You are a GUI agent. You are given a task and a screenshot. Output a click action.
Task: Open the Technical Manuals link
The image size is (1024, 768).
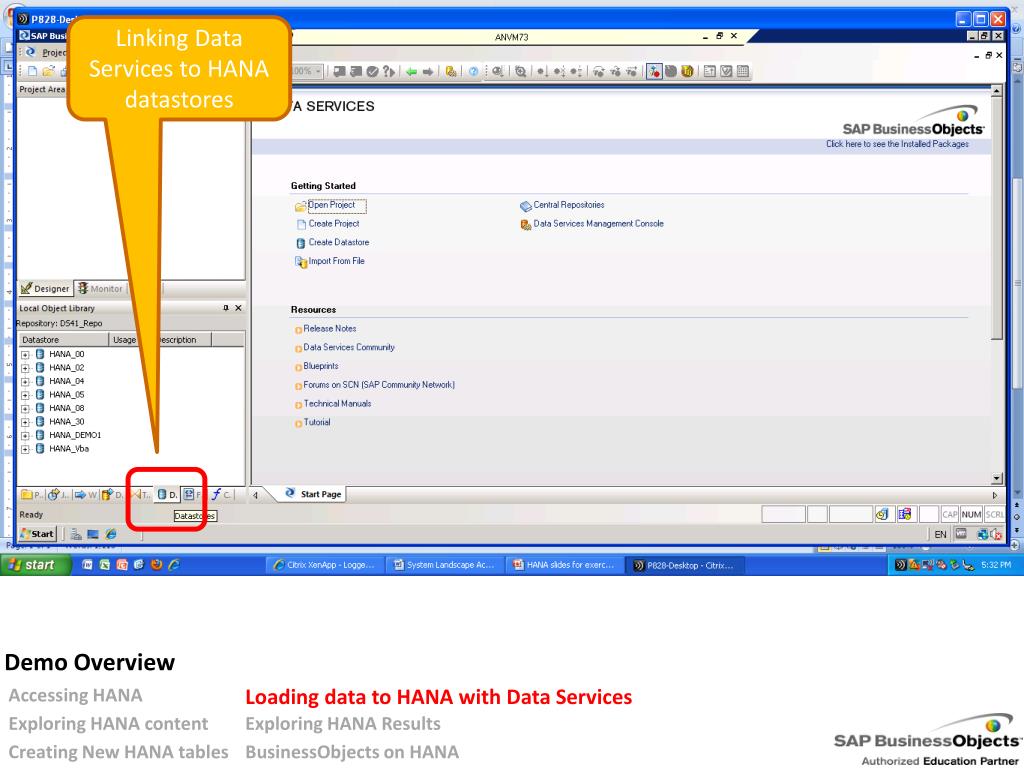point(337,404)
